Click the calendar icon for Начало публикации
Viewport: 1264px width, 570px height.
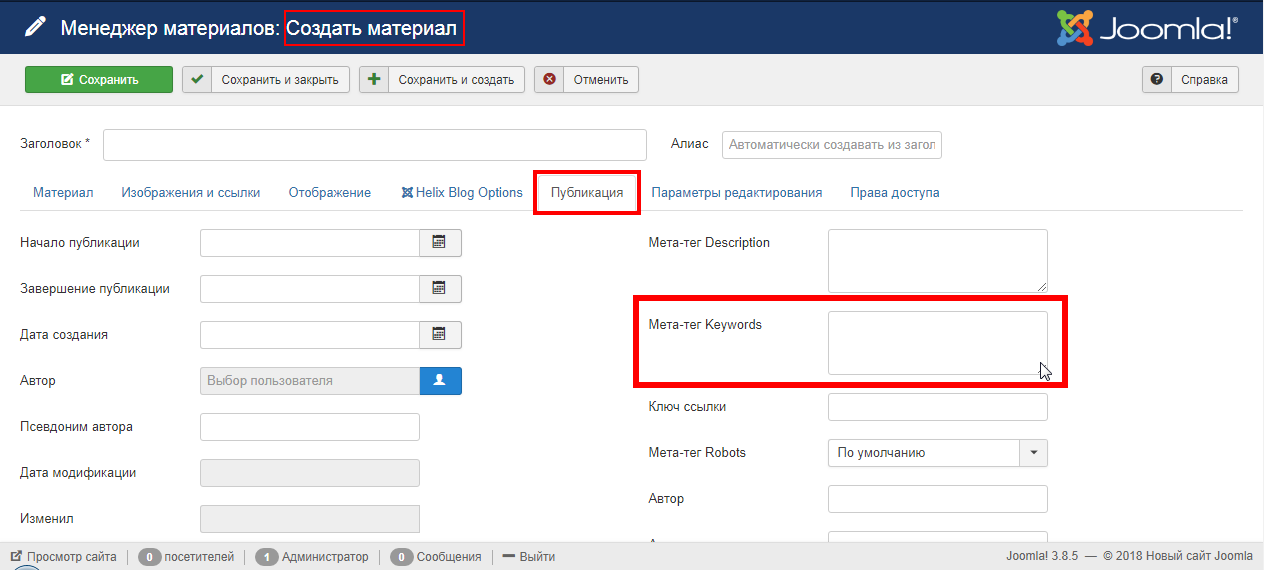[439, 243]
